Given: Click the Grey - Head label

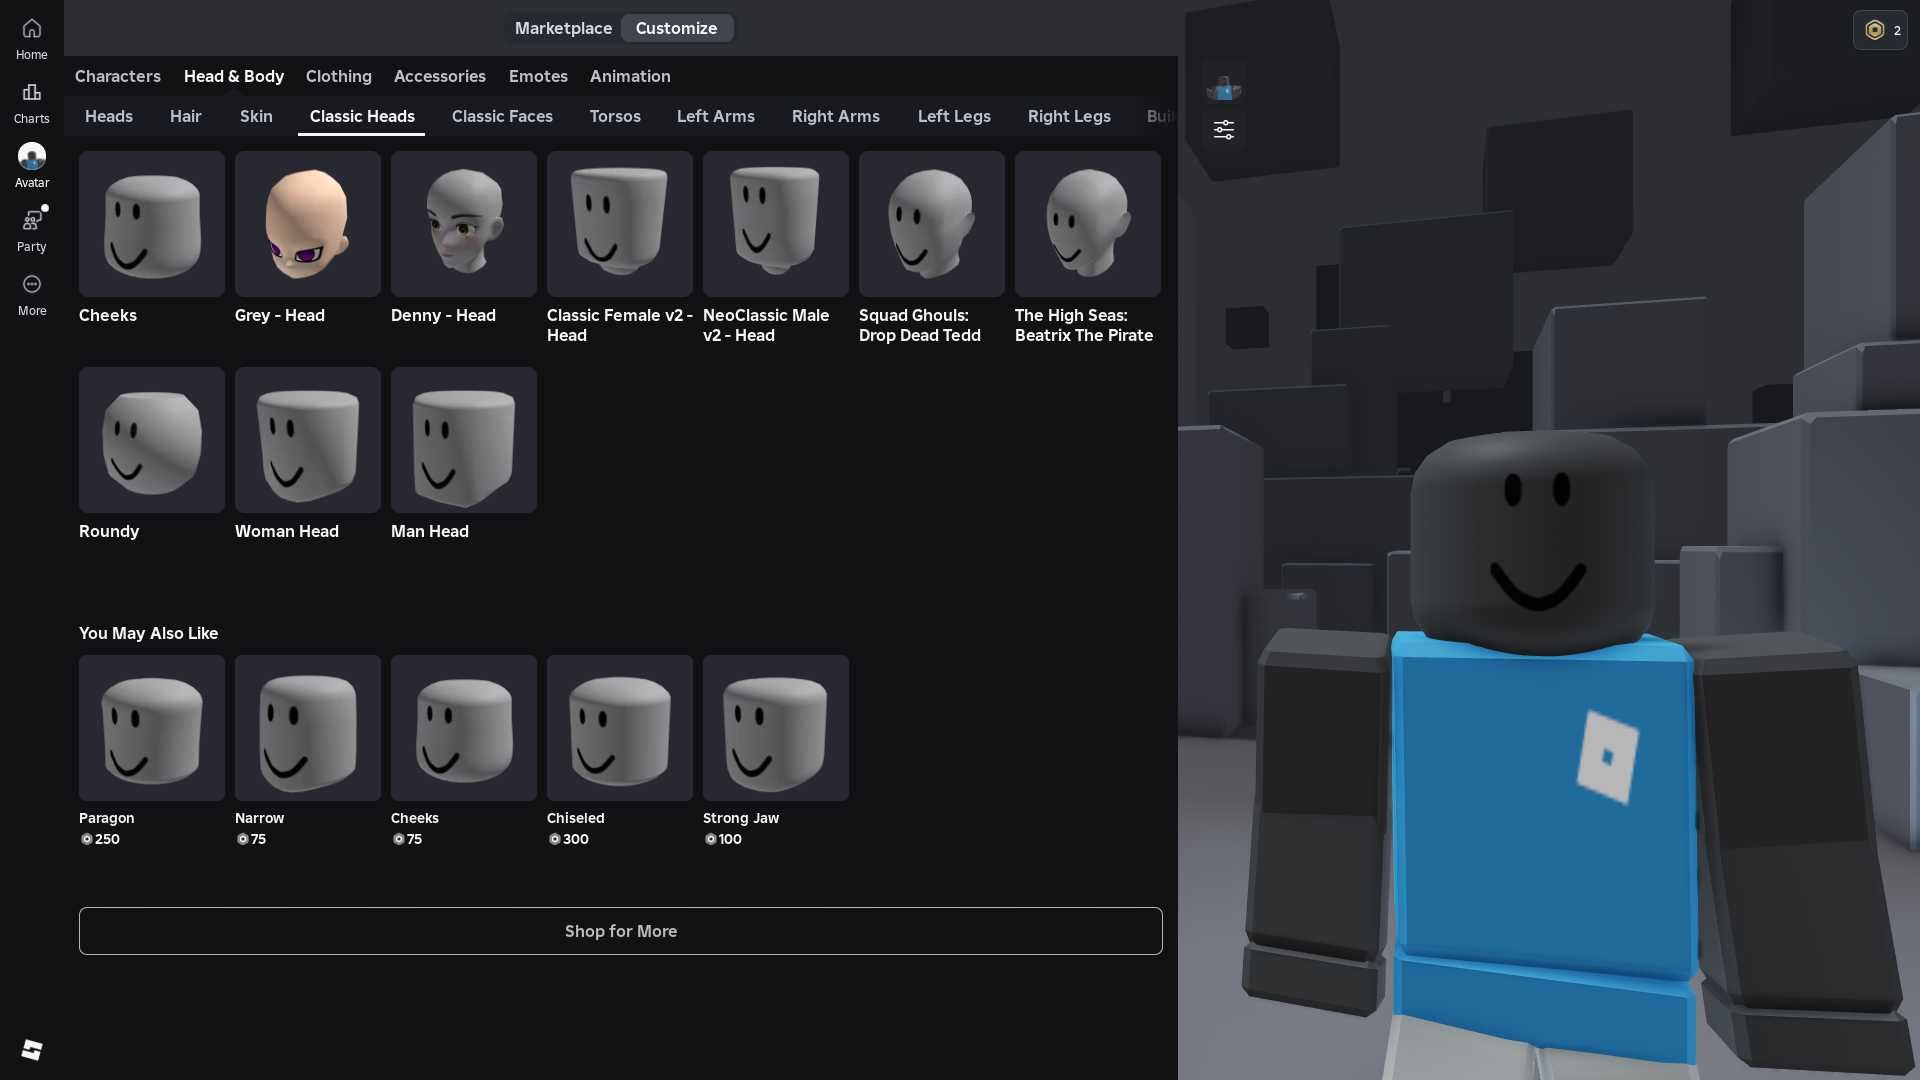Looking at the screenshot, I should tap(280, 315).
